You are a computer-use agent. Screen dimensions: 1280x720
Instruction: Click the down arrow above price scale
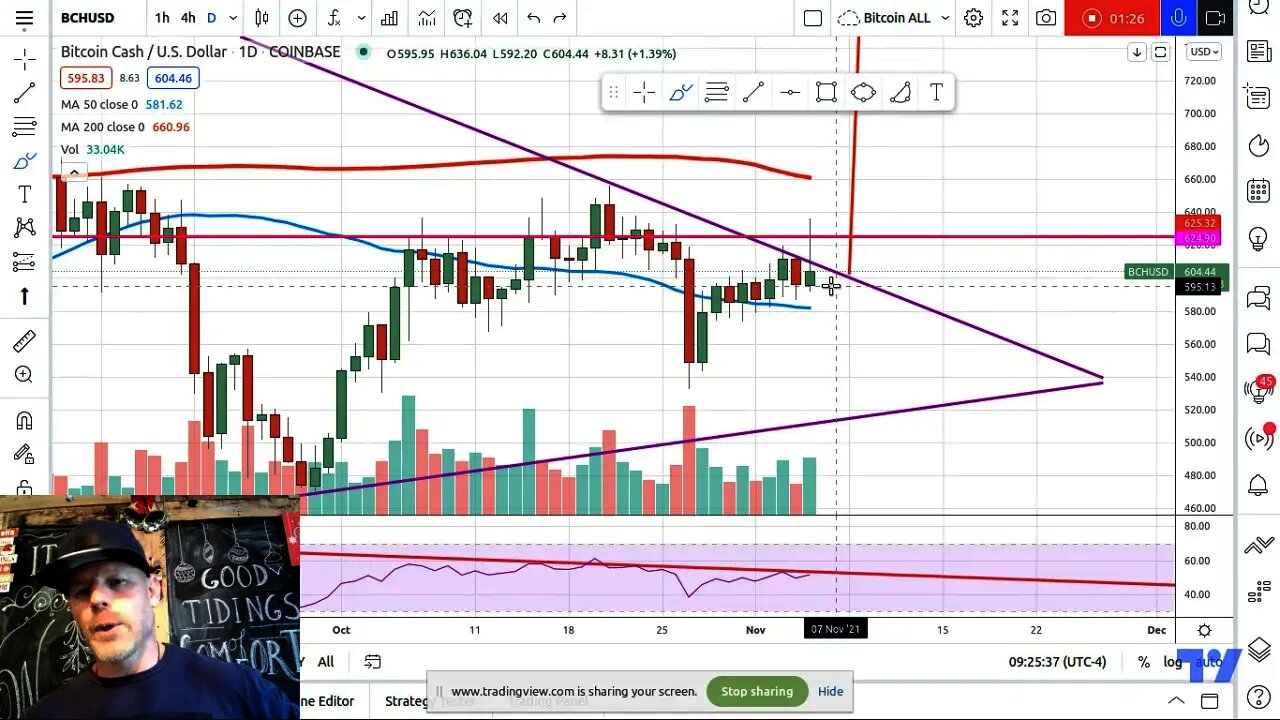tap(1136, 52)
